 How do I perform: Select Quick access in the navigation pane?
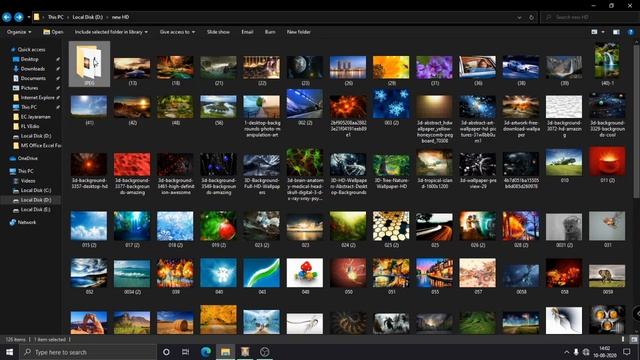point(31,49)
